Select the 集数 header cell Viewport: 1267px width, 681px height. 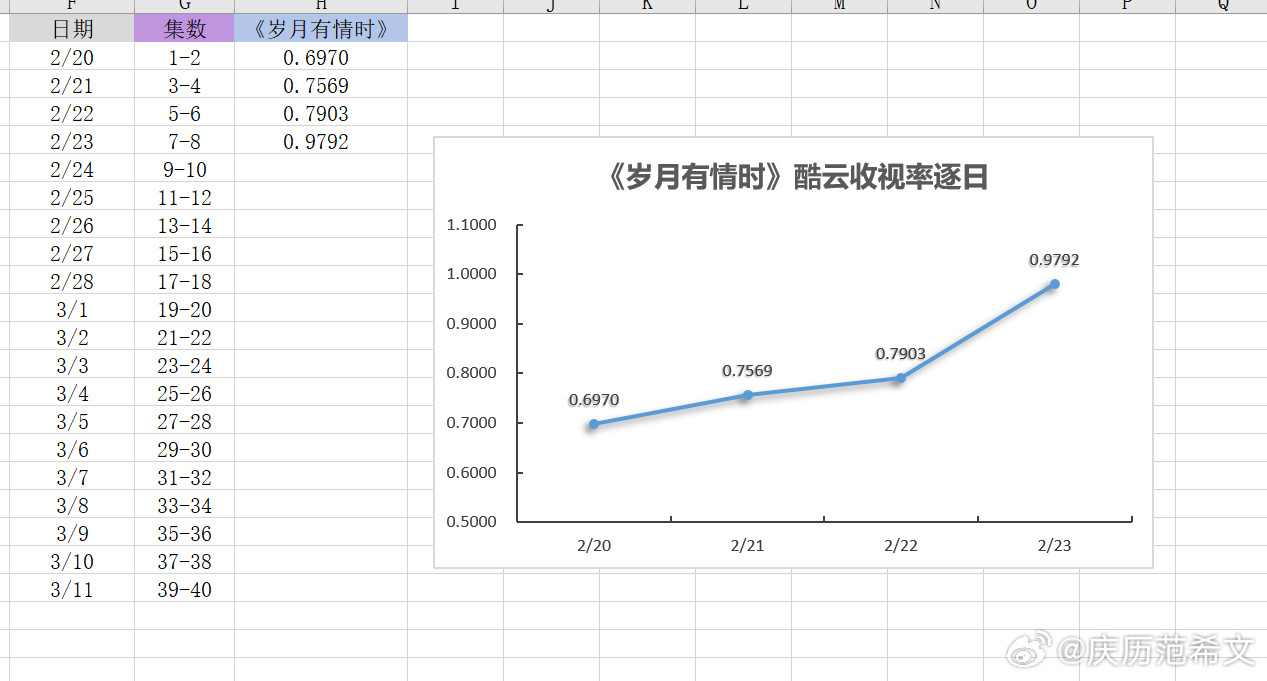[185, 29]
